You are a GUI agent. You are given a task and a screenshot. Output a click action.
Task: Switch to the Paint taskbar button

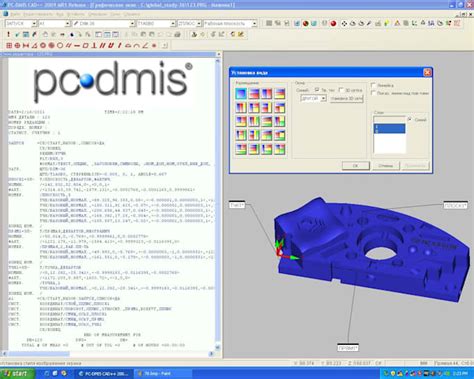click(163, 374)
